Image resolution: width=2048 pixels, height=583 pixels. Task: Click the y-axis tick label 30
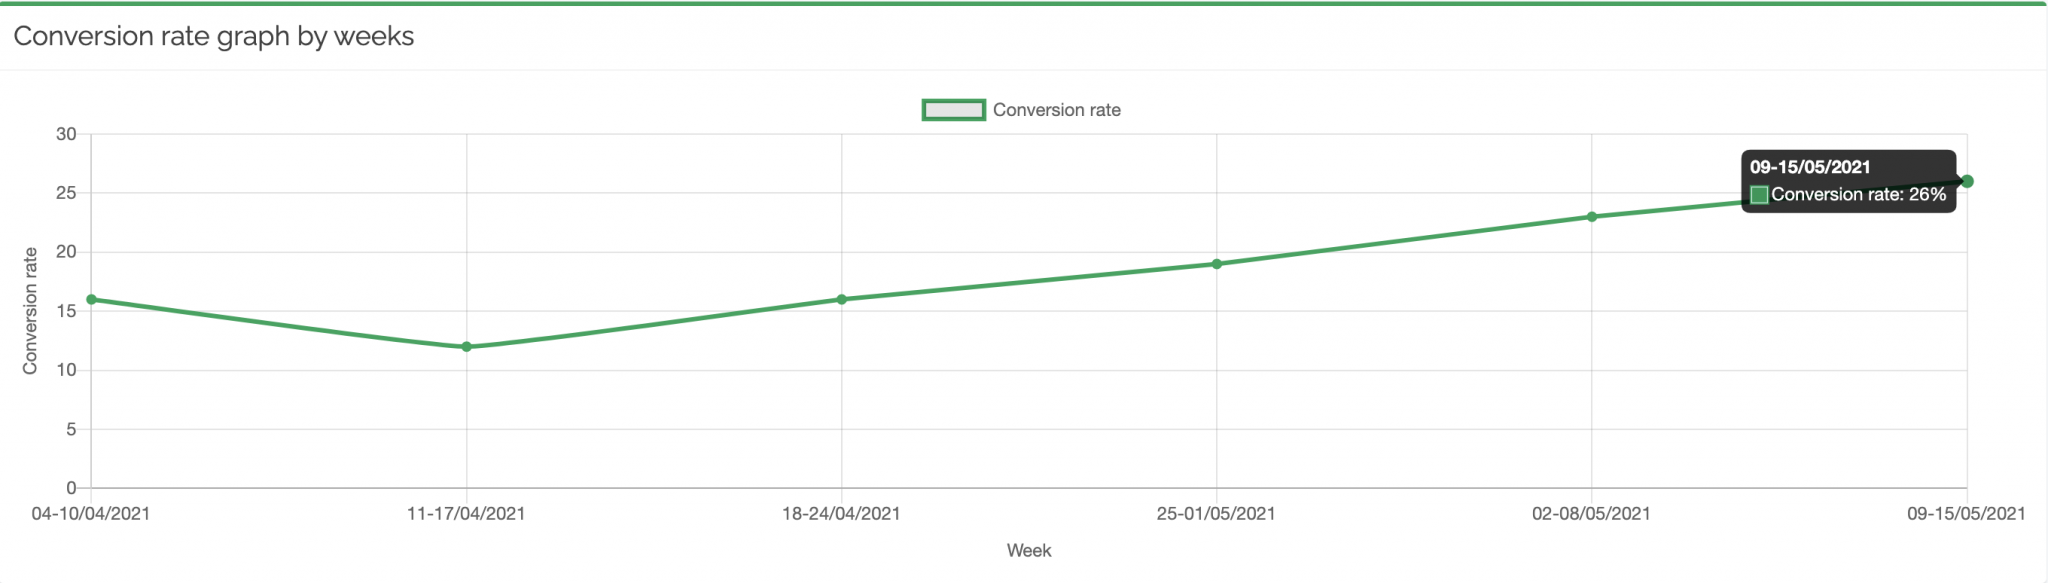66,134
